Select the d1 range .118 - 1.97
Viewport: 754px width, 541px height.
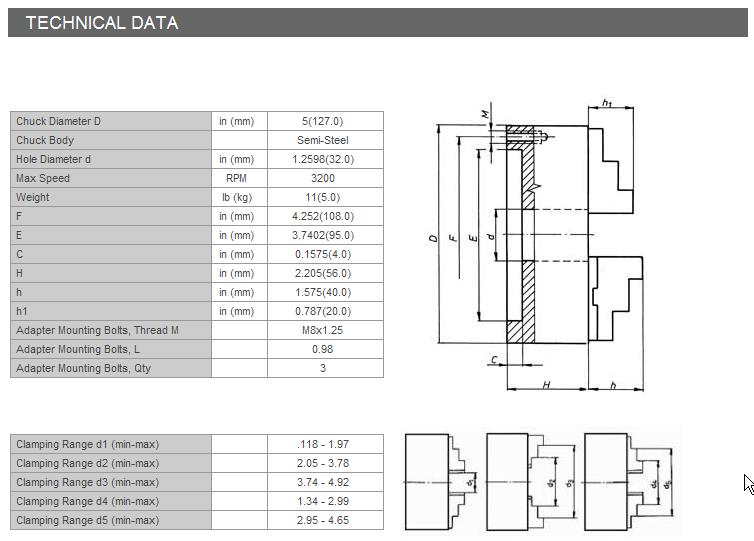tap(323, 444)
